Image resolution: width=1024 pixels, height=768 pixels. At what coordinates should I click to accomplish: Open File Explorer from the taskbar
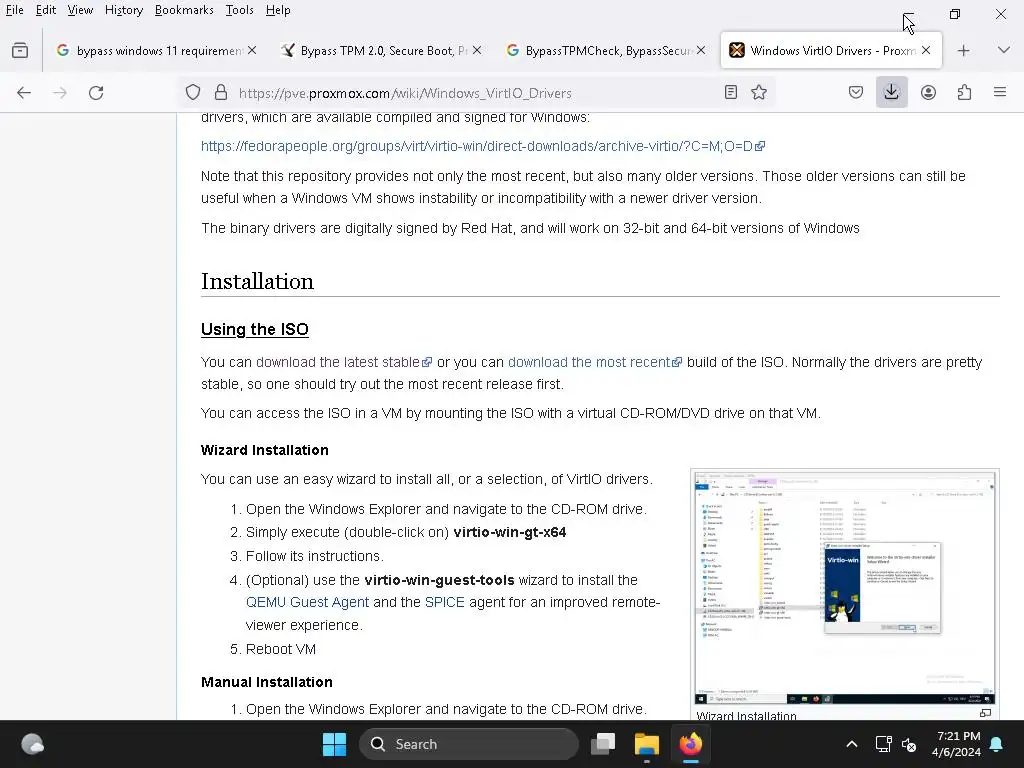pos(647,744)
